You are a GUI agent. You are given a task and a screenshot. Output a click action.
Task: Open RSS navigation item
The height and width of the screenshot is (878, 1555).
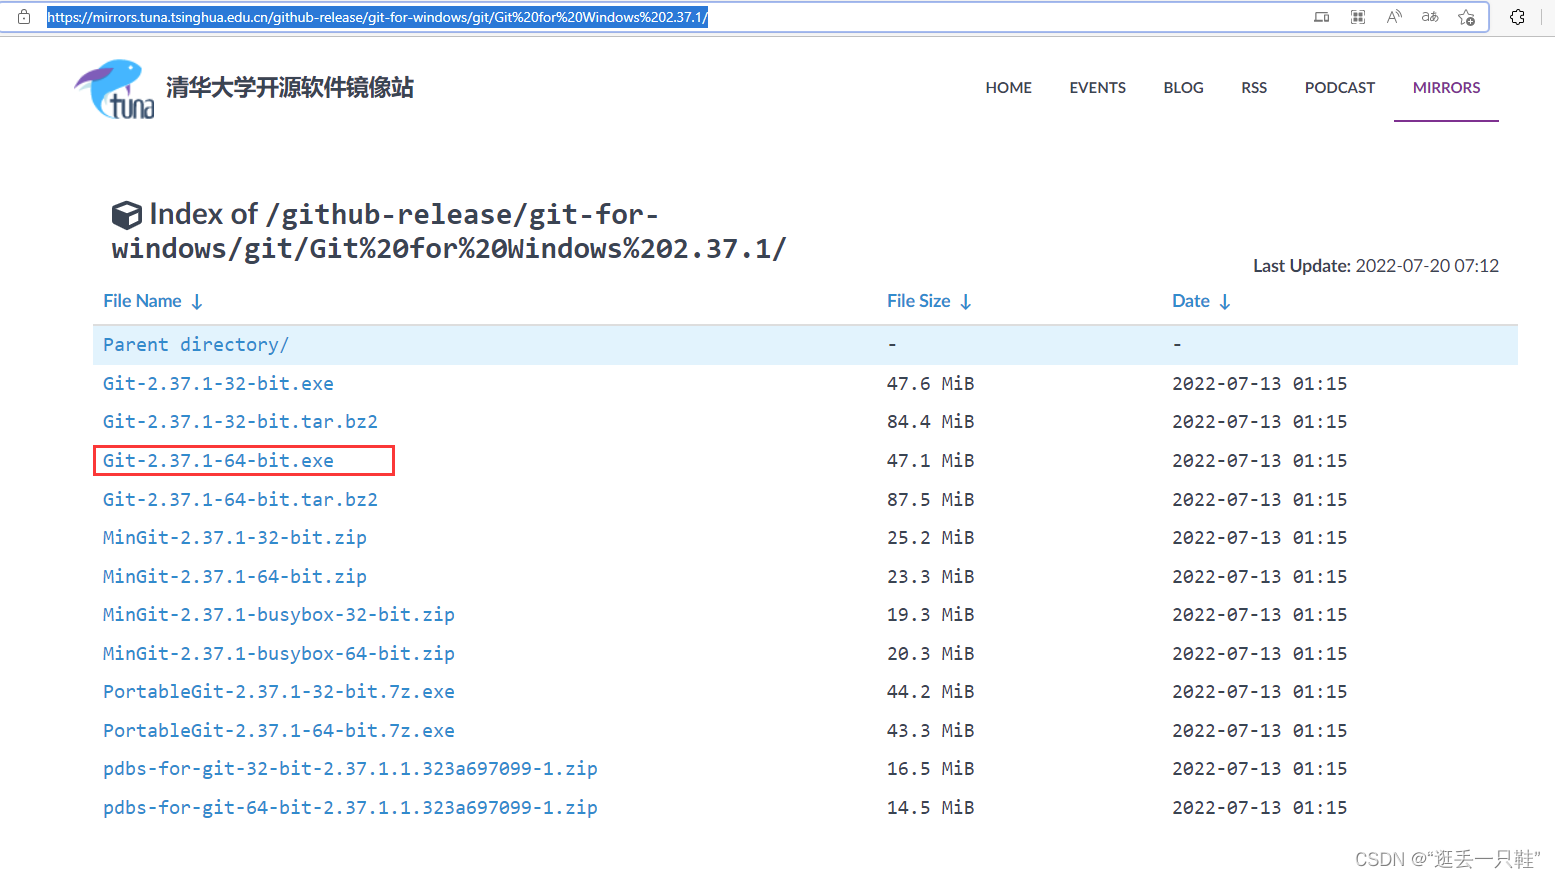[x=1254, y=88]
